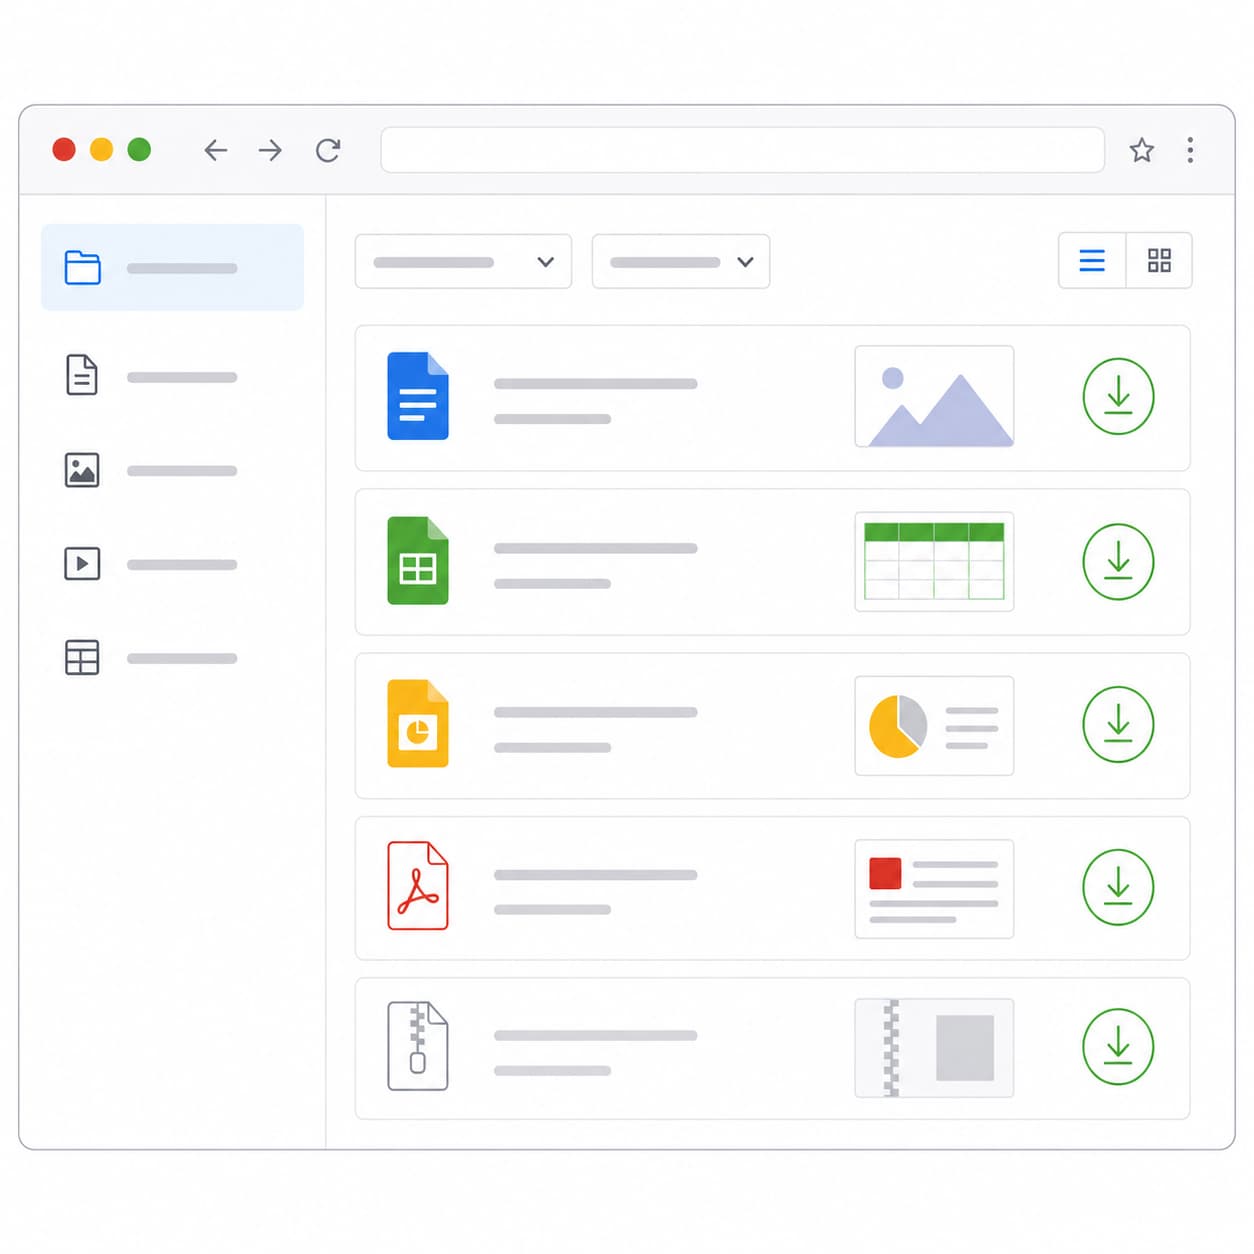Expand the first filter dropdown
Image resolution: width=1254 pixels, height=1254 pixels.
point(463,262)
